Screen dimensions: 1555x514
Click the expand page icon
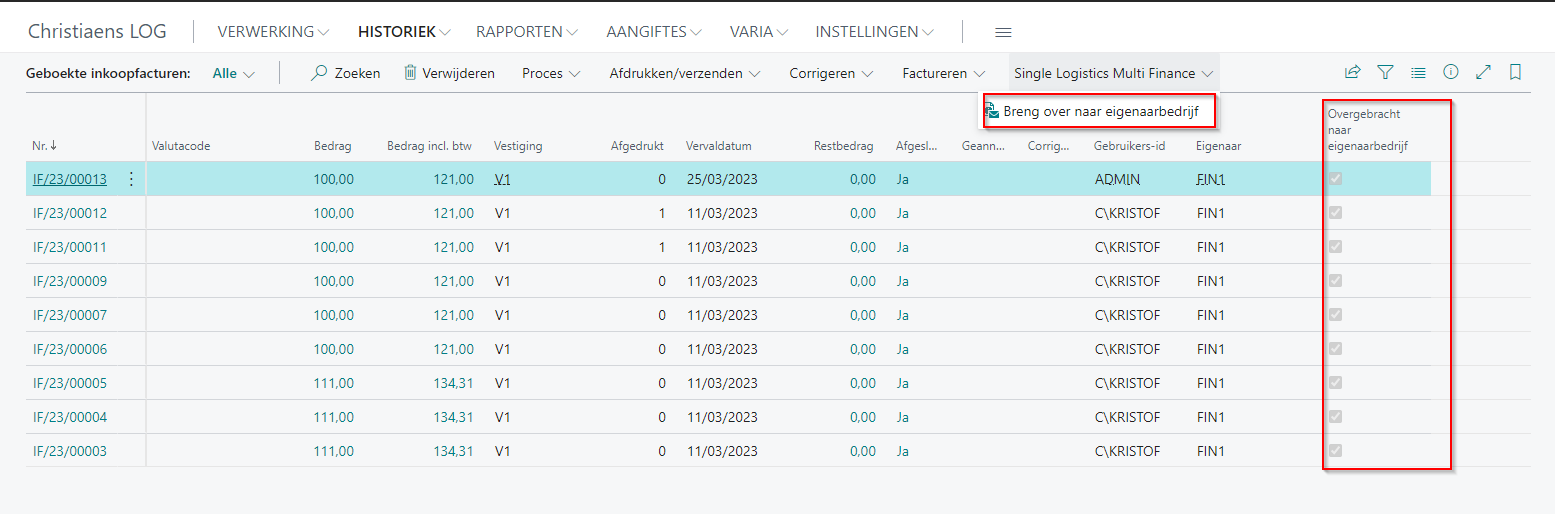point(1484,72)
